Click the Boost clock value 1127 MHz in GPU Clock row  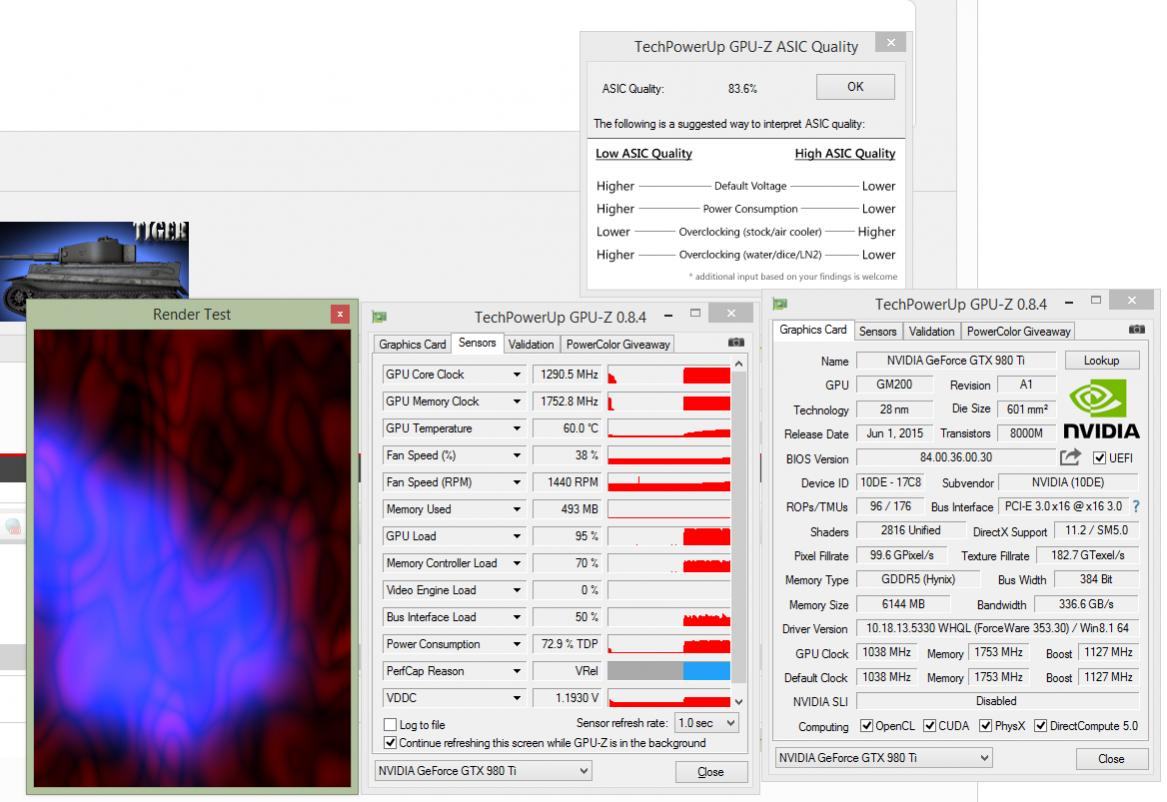(1107, 652)
